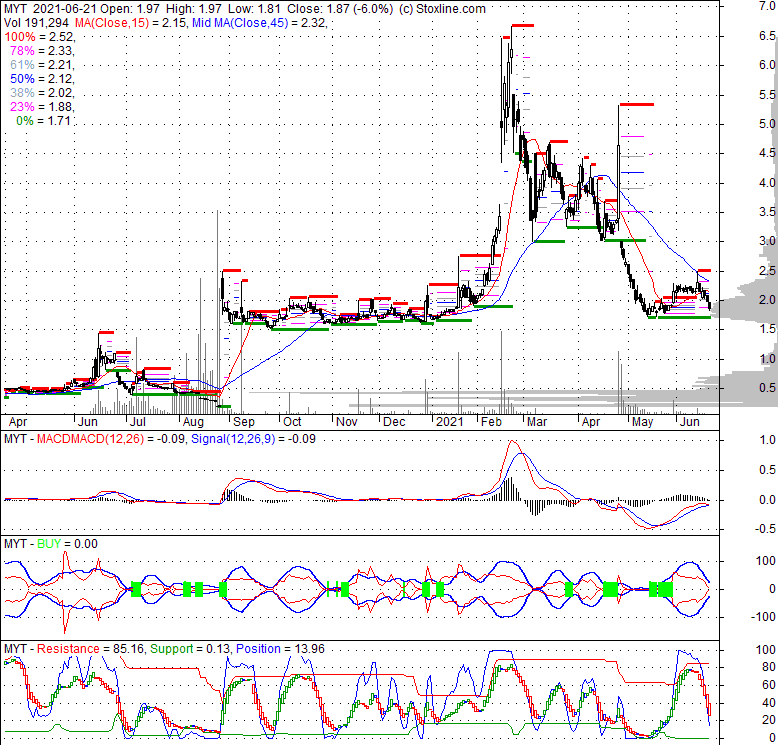
Task: Click the Sep month label on time axis
Action: (x=244, y=422)
